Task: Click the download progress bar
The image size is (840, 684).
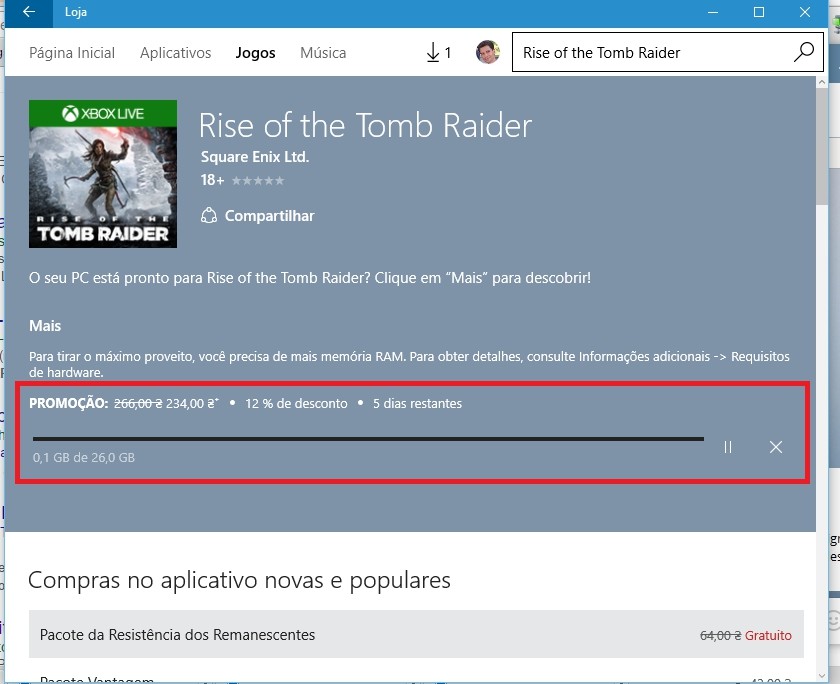Action: 368,438
